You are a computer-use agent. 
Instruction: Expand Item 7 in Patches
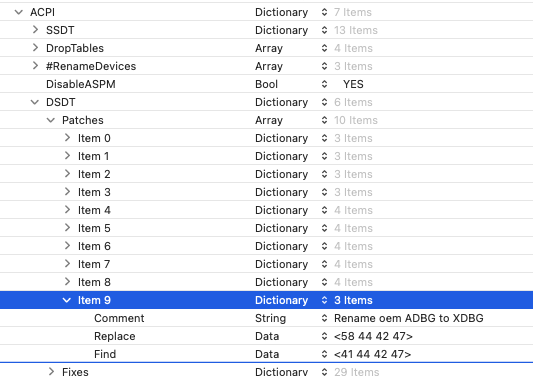67,264
